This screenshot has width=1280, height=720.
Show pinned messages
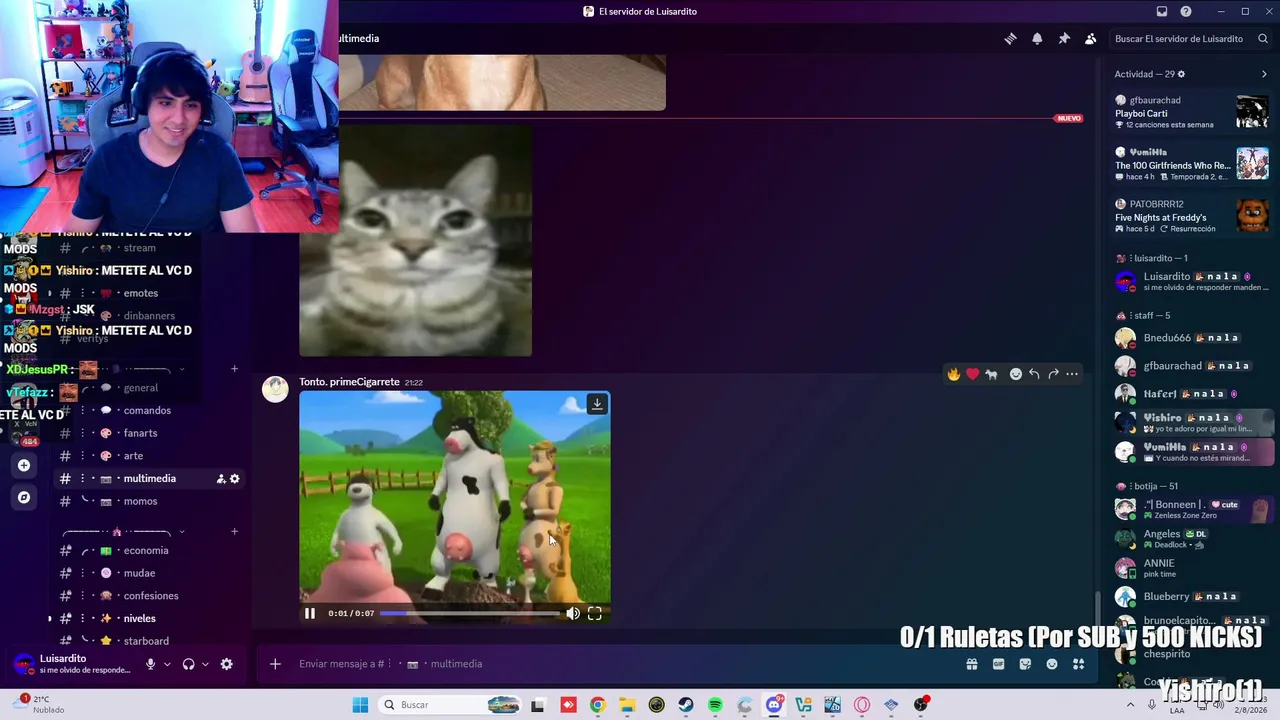[1064, 39]
